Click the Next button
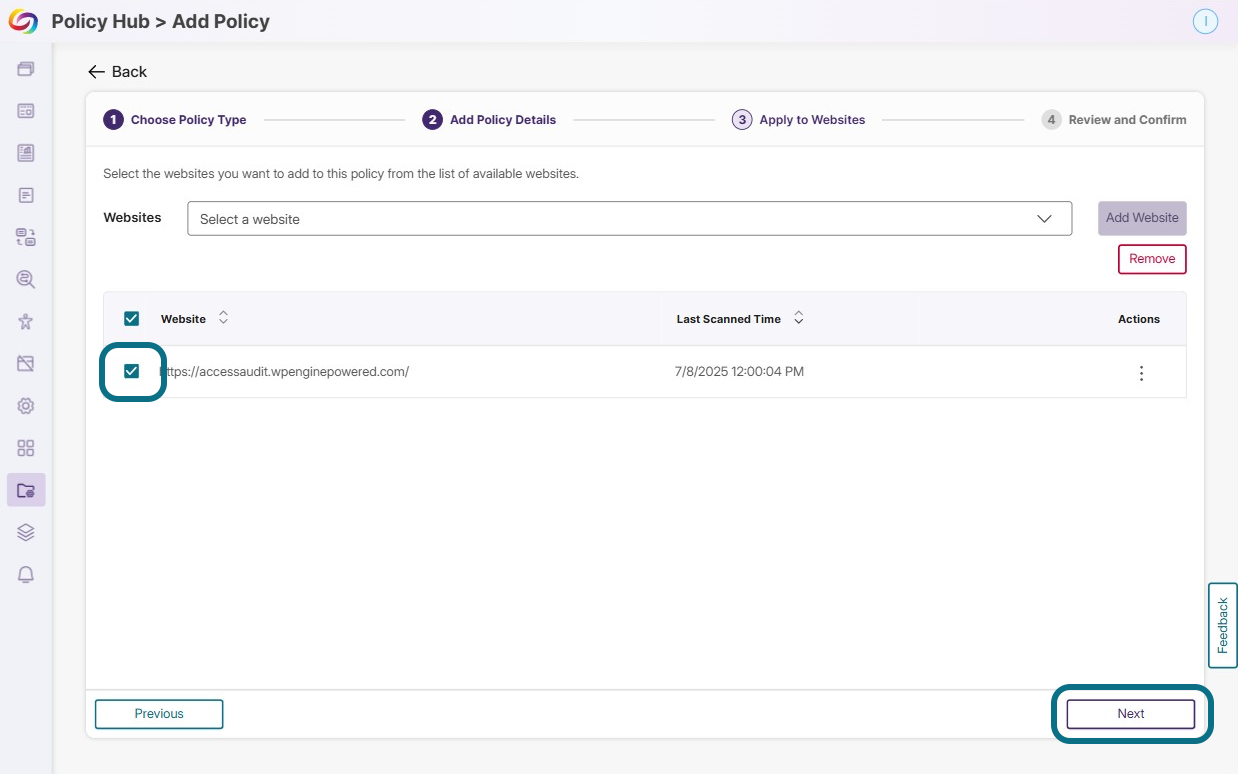The image size is (1238, 774). click(x=1131, y=714)
